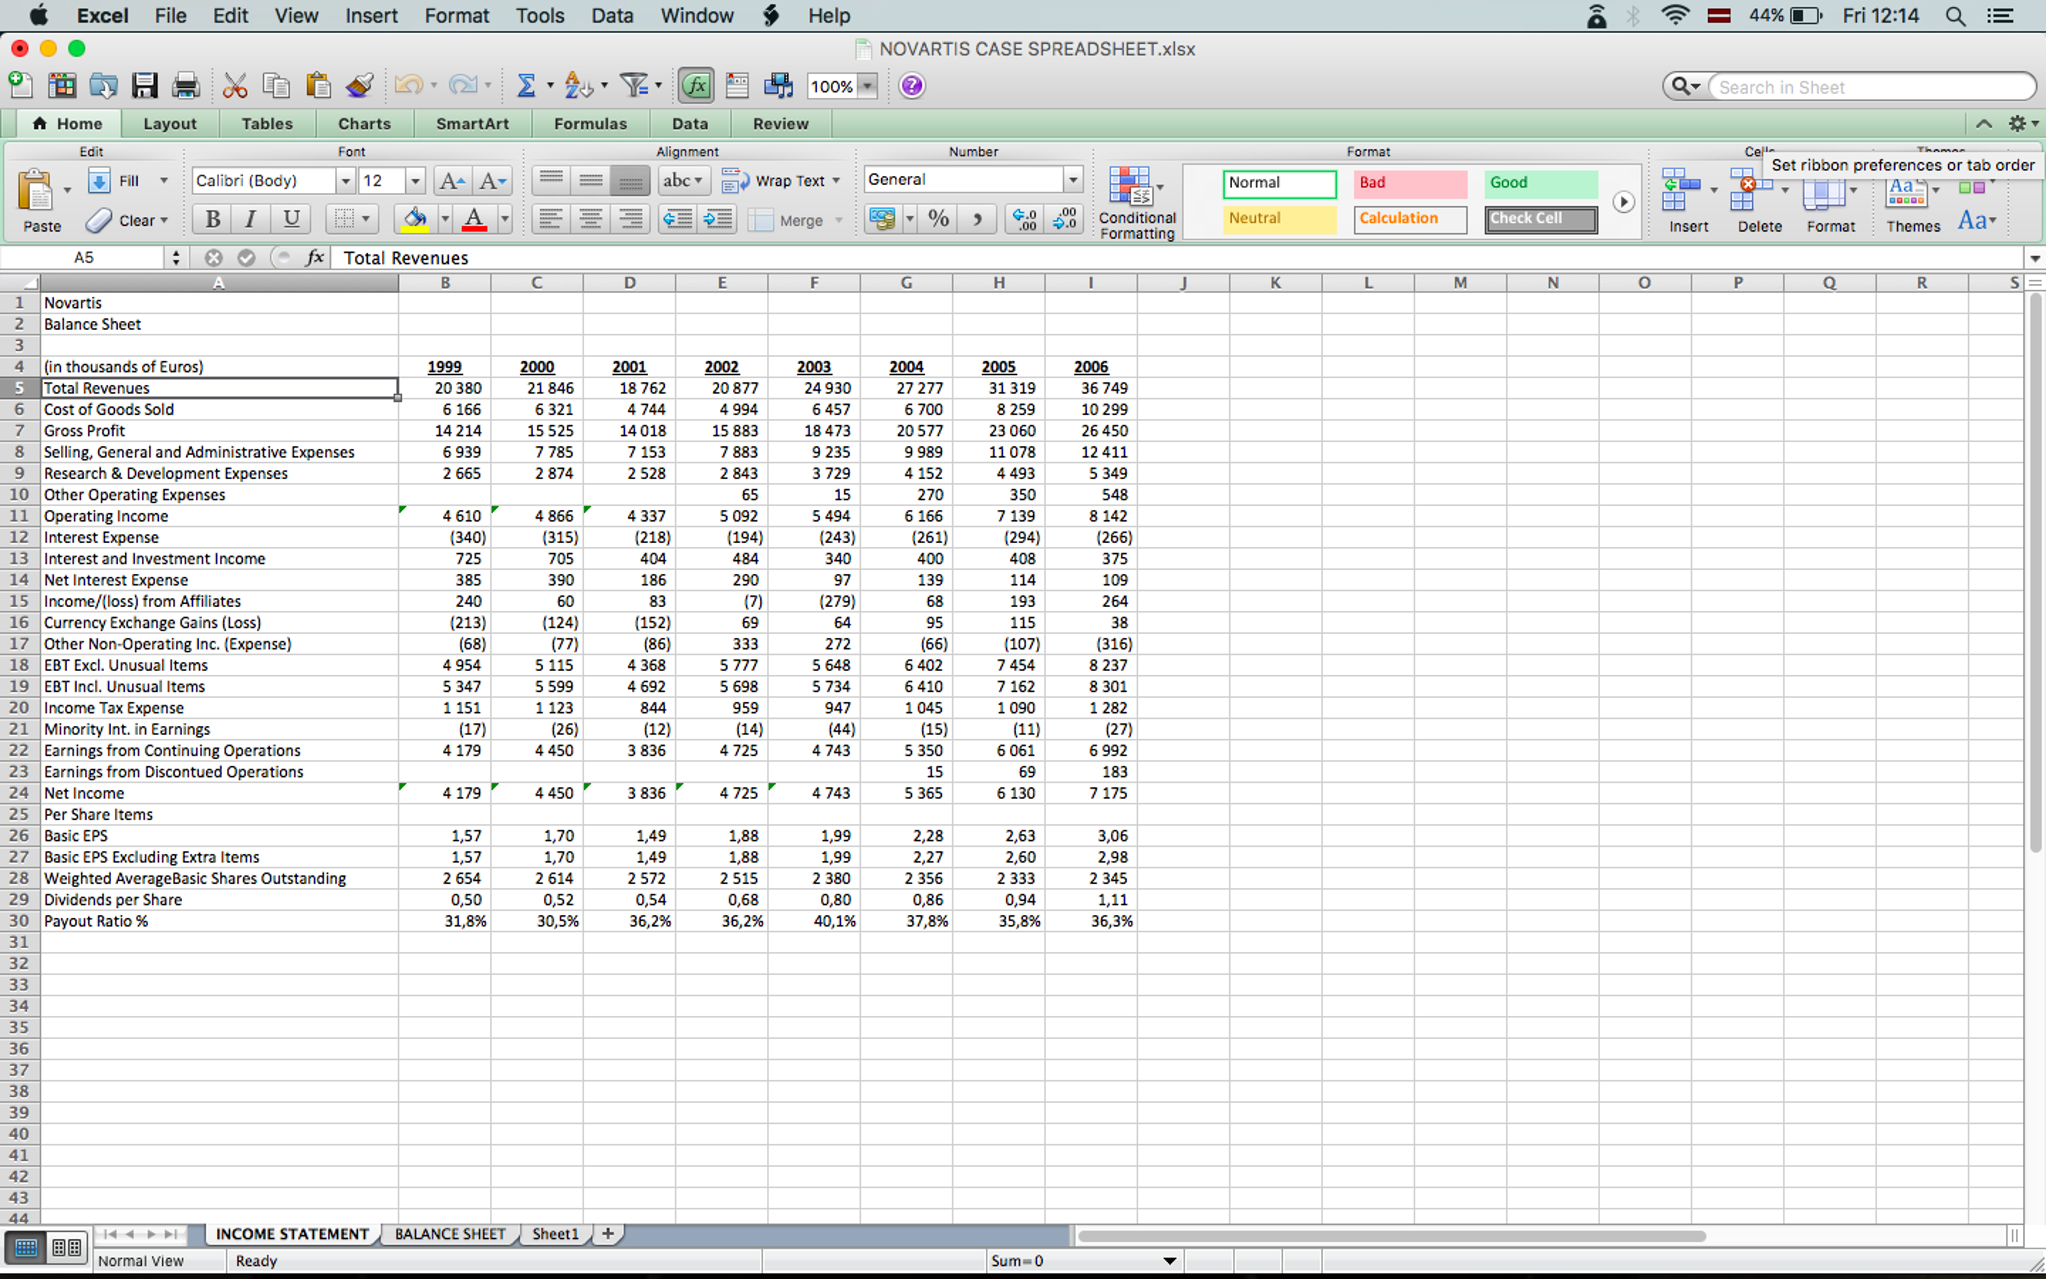Switch to Normal View button in status bar
2046x1279 pixels.
click(26, 1247)
